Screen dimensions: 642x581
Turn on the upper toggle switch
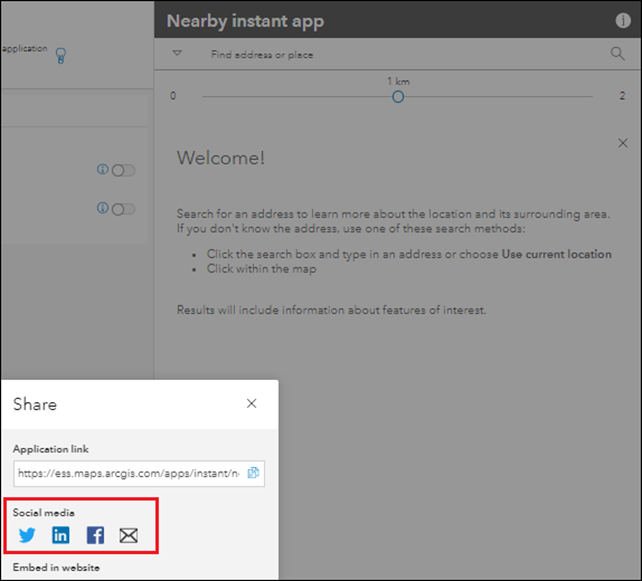pyautogui.click(x=124, y=170)
